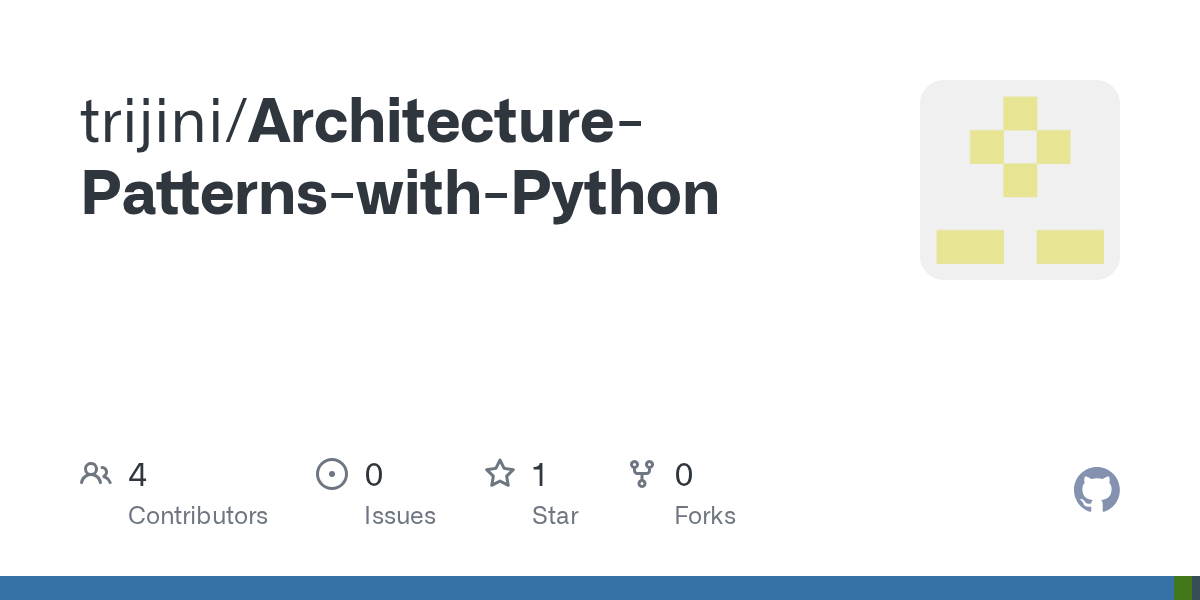The height and width of the screenshot is (600, 1200).
Task: Click the contributor count 4
Action: (138, 475)
